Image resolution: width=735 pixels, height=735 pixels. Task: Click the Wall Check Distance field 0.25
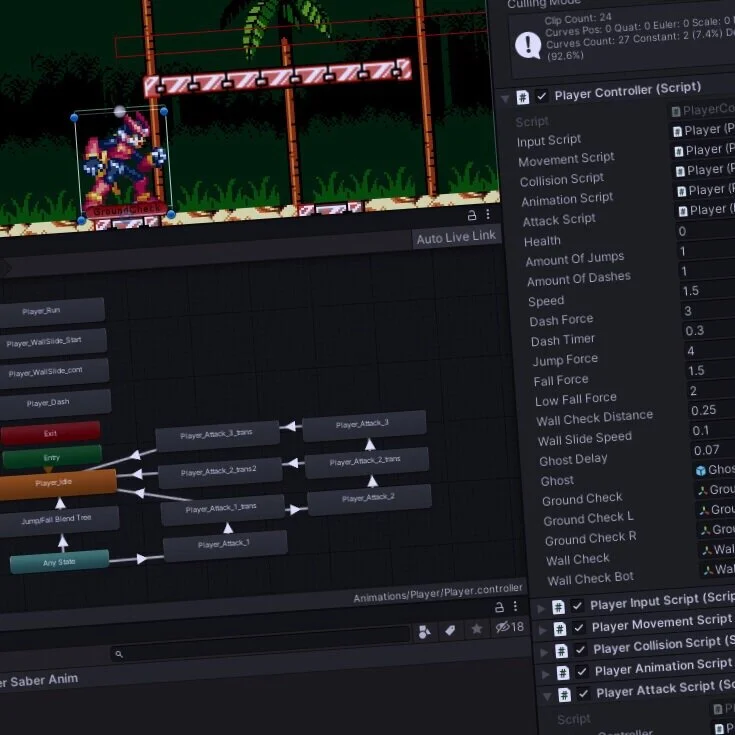(x=712, y=410)
